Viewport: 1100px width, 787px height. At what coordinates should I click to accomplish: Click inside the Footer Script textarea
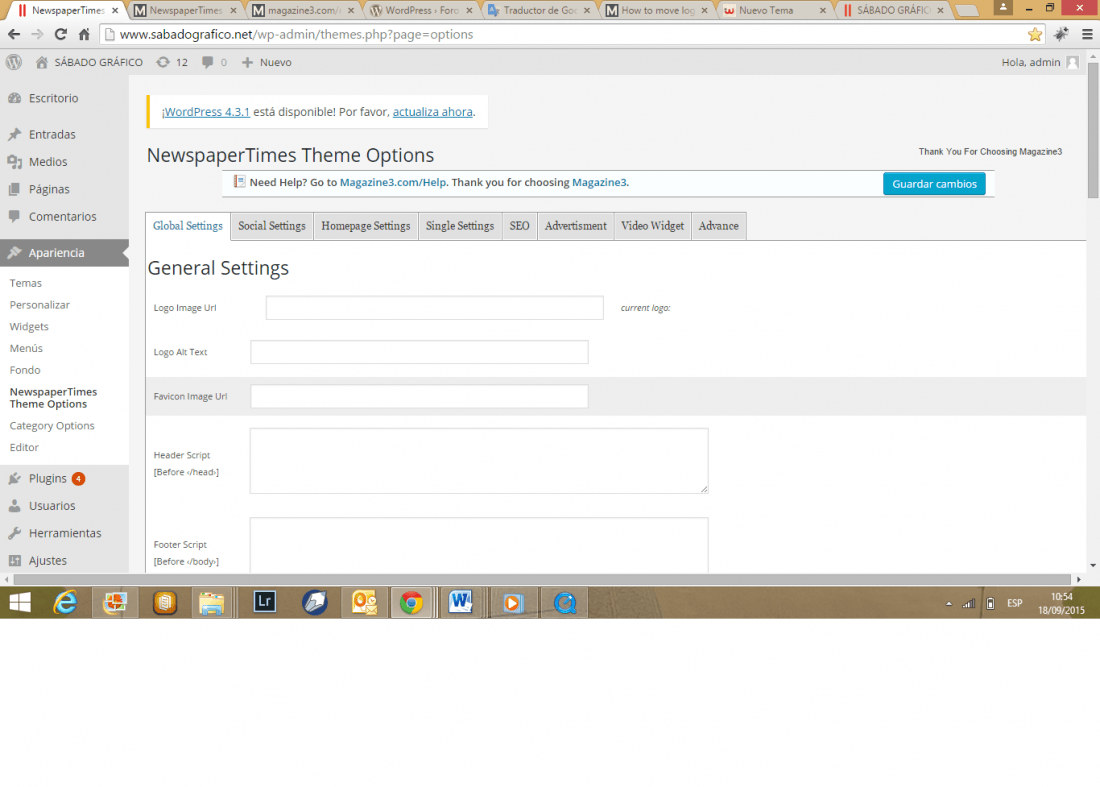point(479,546)
